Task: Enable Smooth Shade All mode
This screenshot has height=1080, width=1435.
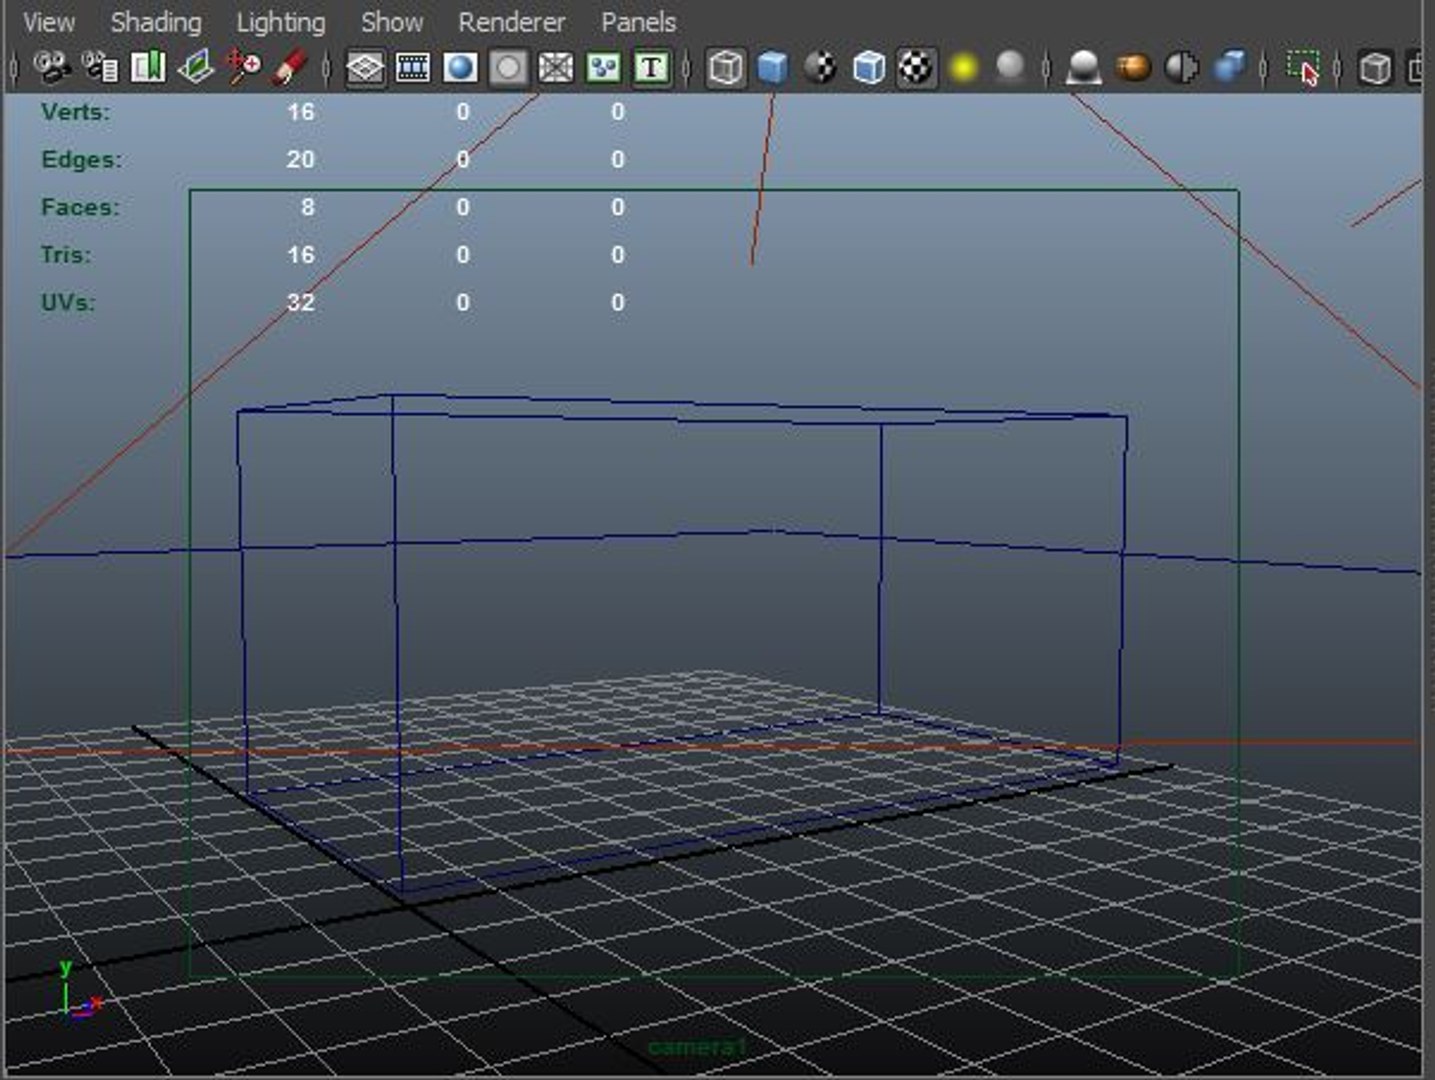Action: tap(773, 68)
